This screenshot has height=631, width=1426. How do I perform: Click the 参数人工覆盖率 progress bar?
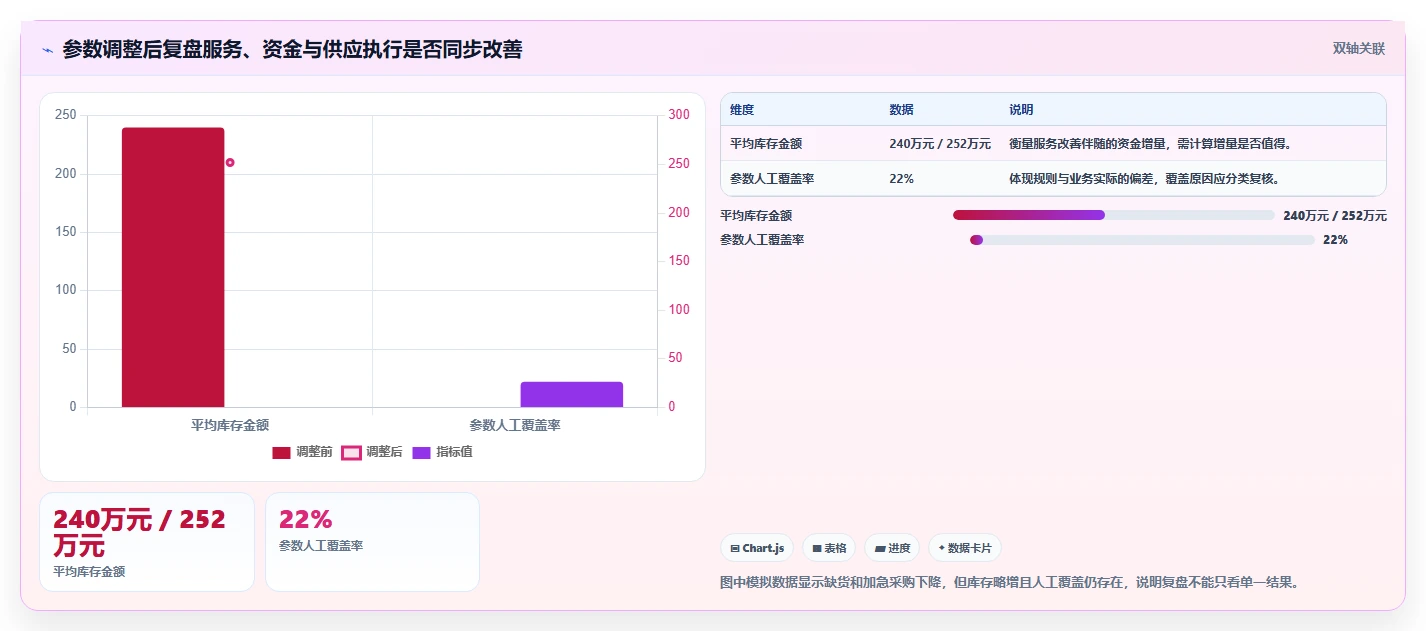[1142, 240]
